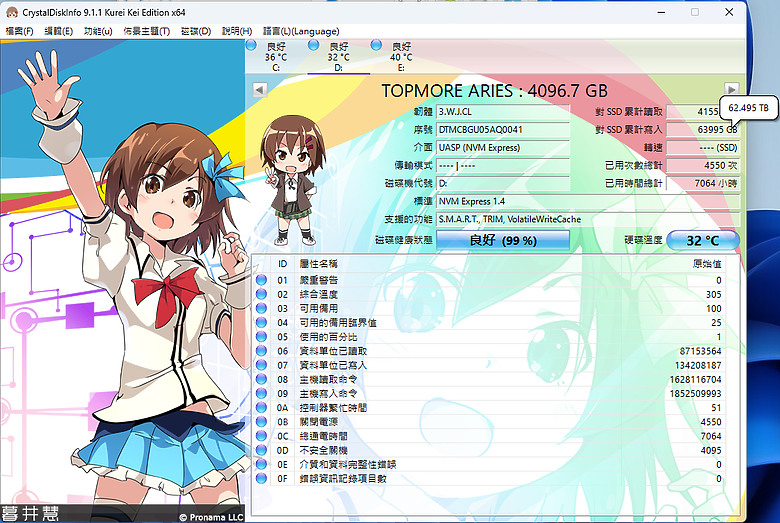Click status orb for attribute 07 資料單位已寫入

[x=261, y=365]
